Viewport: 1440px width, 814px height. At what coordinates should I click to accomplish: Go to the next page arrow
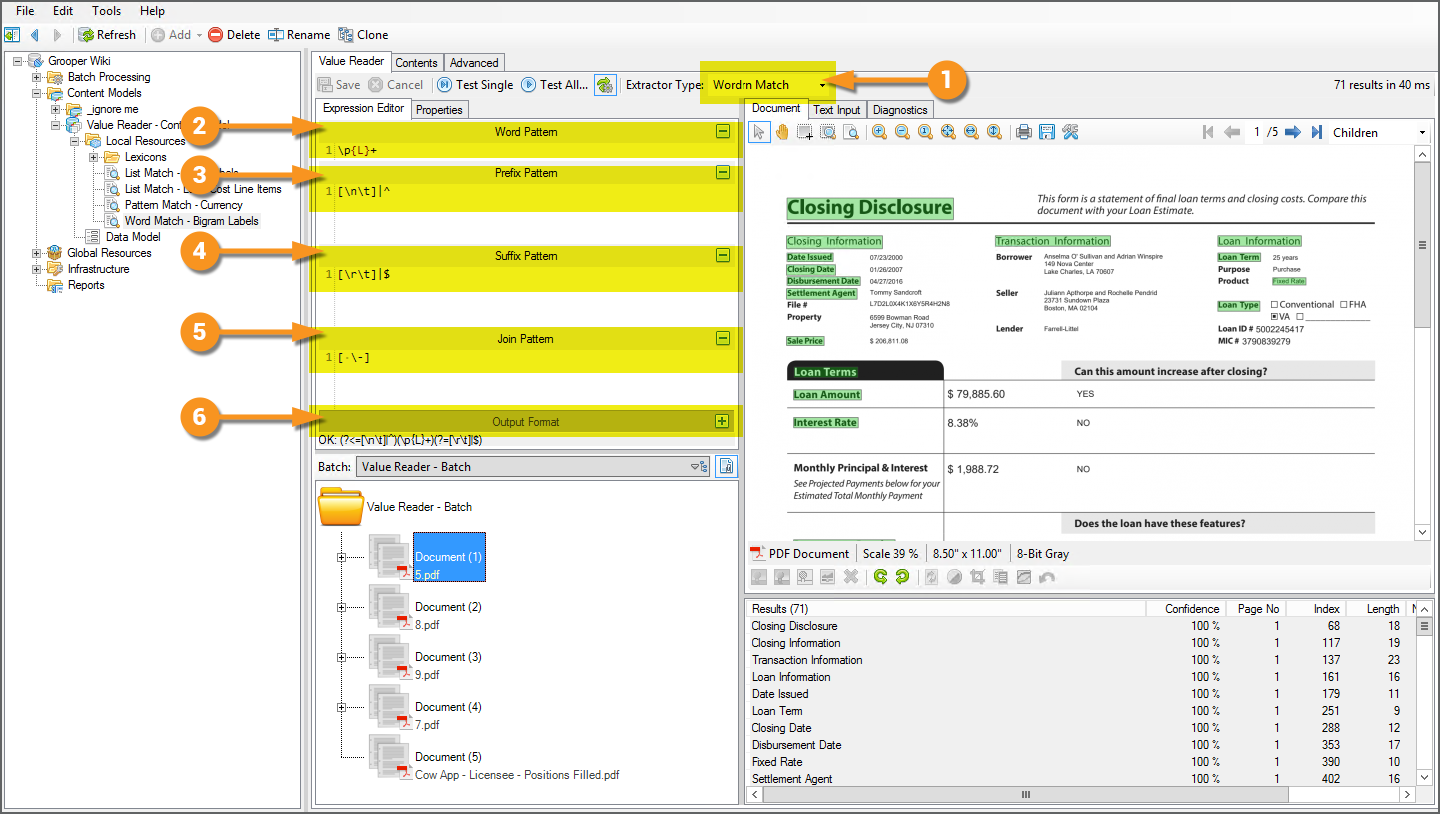point(1293,132)
